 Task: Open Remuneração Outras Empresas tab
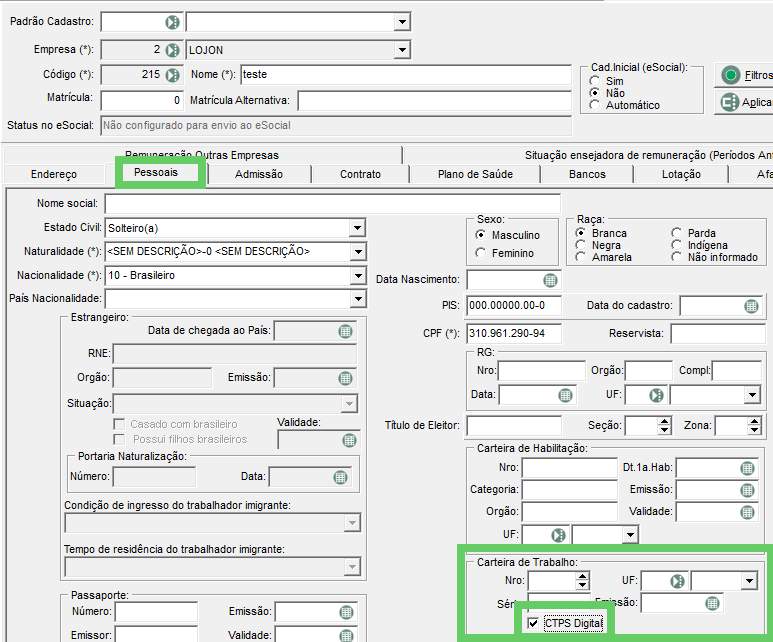[202, 155]
